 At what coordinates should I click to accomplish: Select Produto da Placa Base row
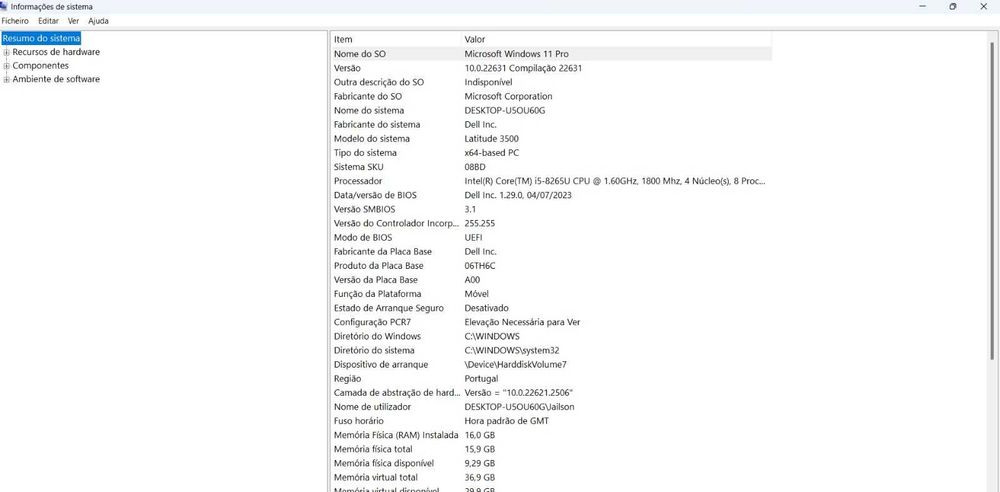(551, 265)
